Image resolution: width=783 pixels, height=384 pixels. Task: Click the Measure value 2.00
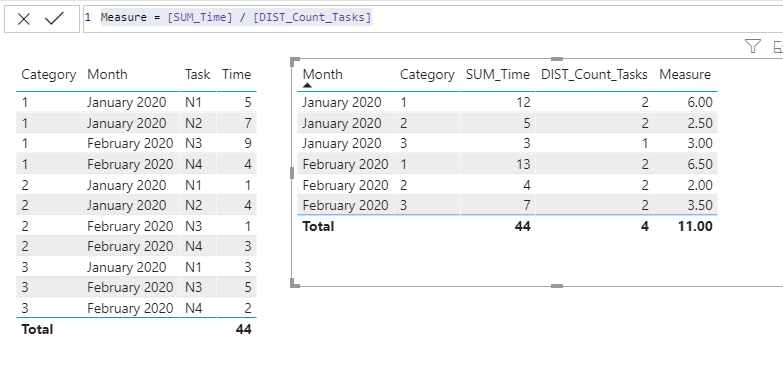[699, 185]
